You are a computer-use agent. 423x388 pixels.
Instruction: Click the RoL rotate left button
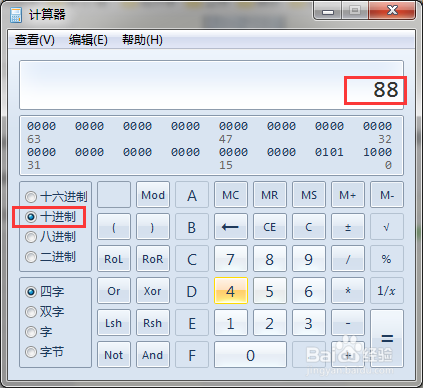(114, 259)
